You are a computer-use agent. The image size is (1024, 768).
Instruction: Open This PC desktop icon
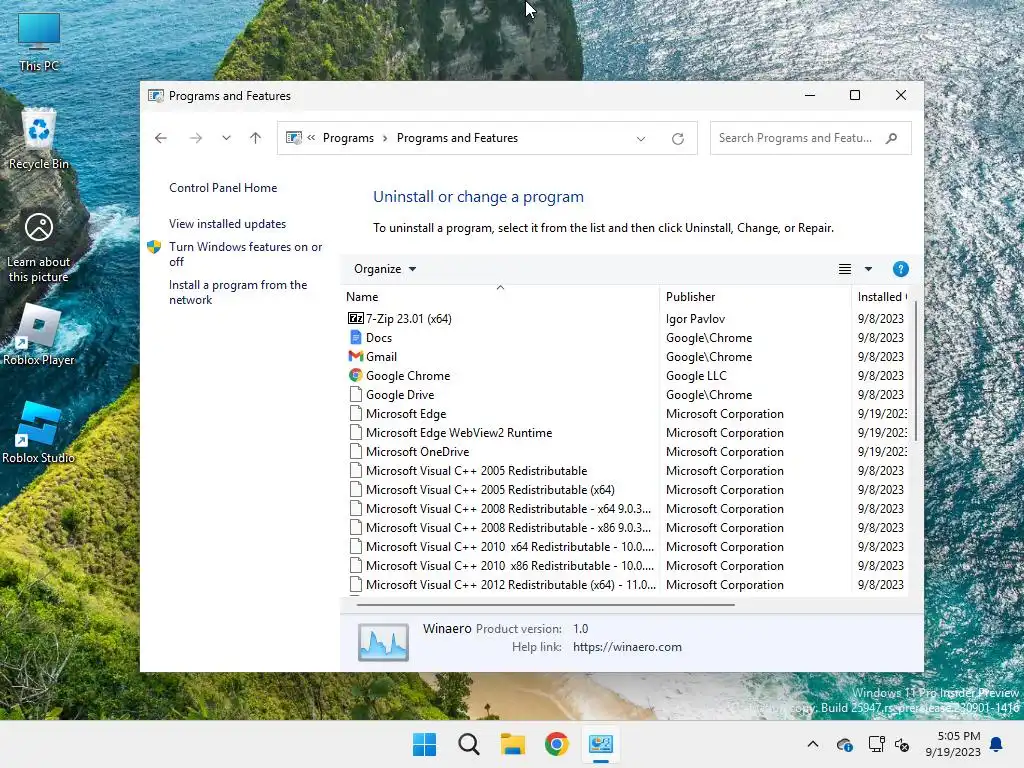coord(39,42)
